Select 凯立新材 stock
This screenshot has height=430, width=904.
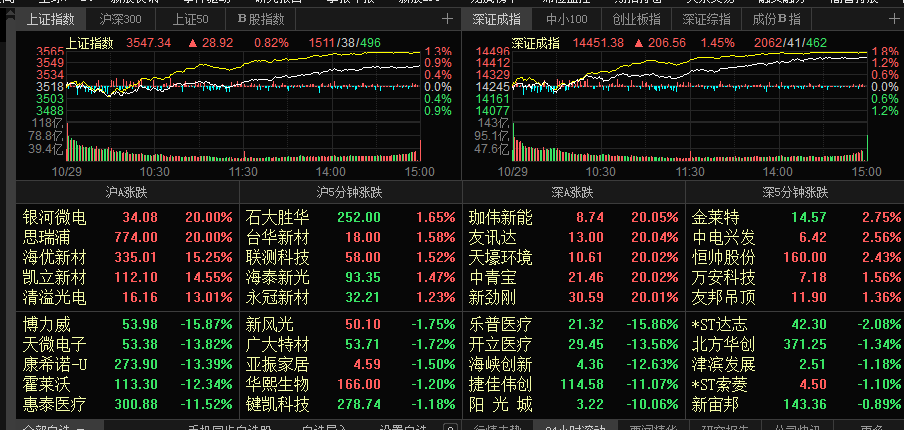tap(127, 277)
